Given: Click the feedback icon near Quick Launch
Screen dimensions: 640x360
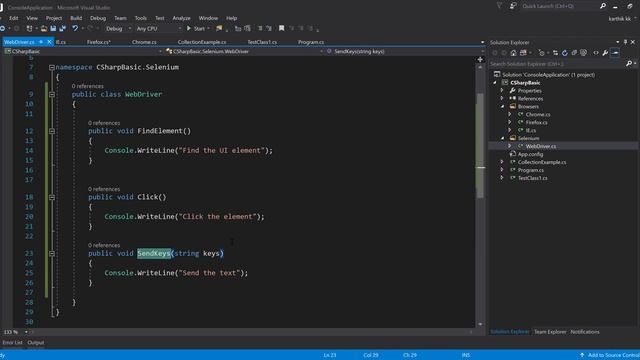Looking at the screenshot, I should [x=513, y=6].
